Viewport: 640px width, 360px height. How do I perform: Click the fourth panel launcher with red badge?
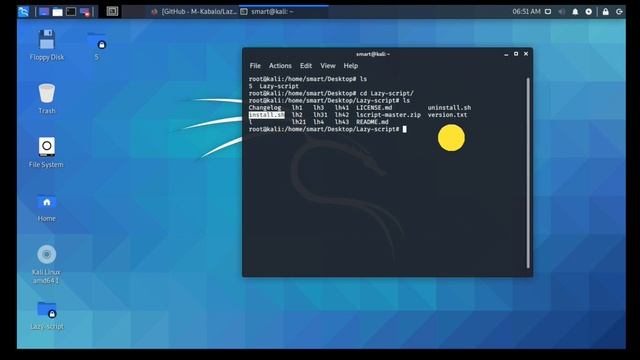[x=85, y=11]
